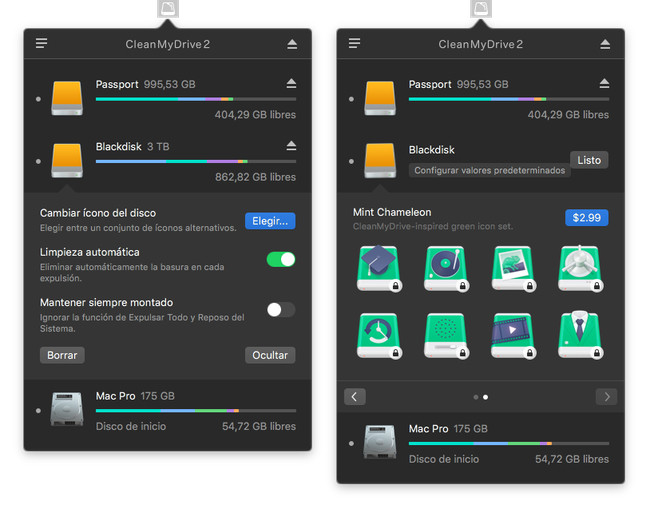Viewport: 650px width, 525px height.
Task: Select movie film strip drive icon
Action: 513,335
